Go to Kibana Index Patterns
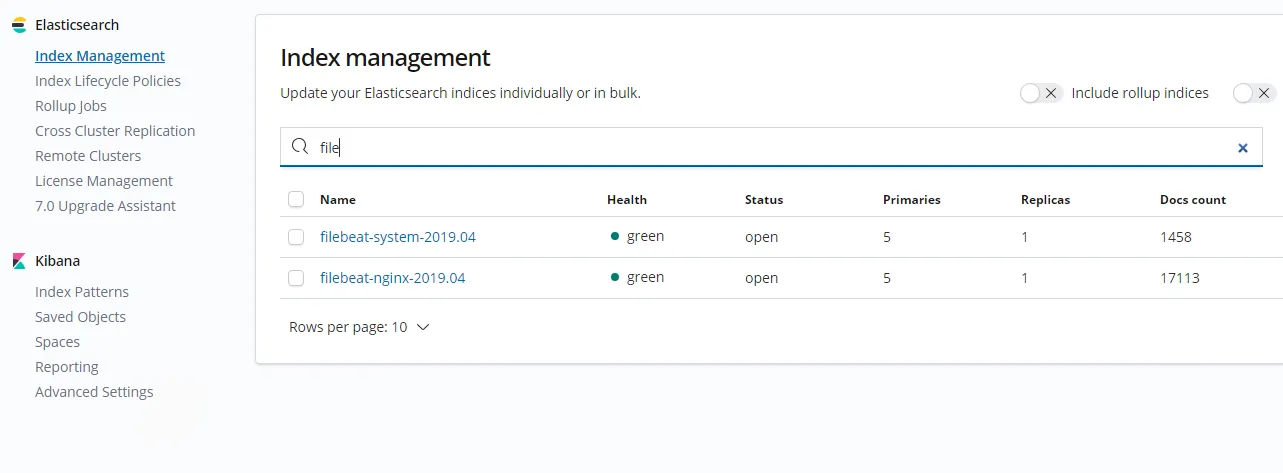 (x=82, y=292)
